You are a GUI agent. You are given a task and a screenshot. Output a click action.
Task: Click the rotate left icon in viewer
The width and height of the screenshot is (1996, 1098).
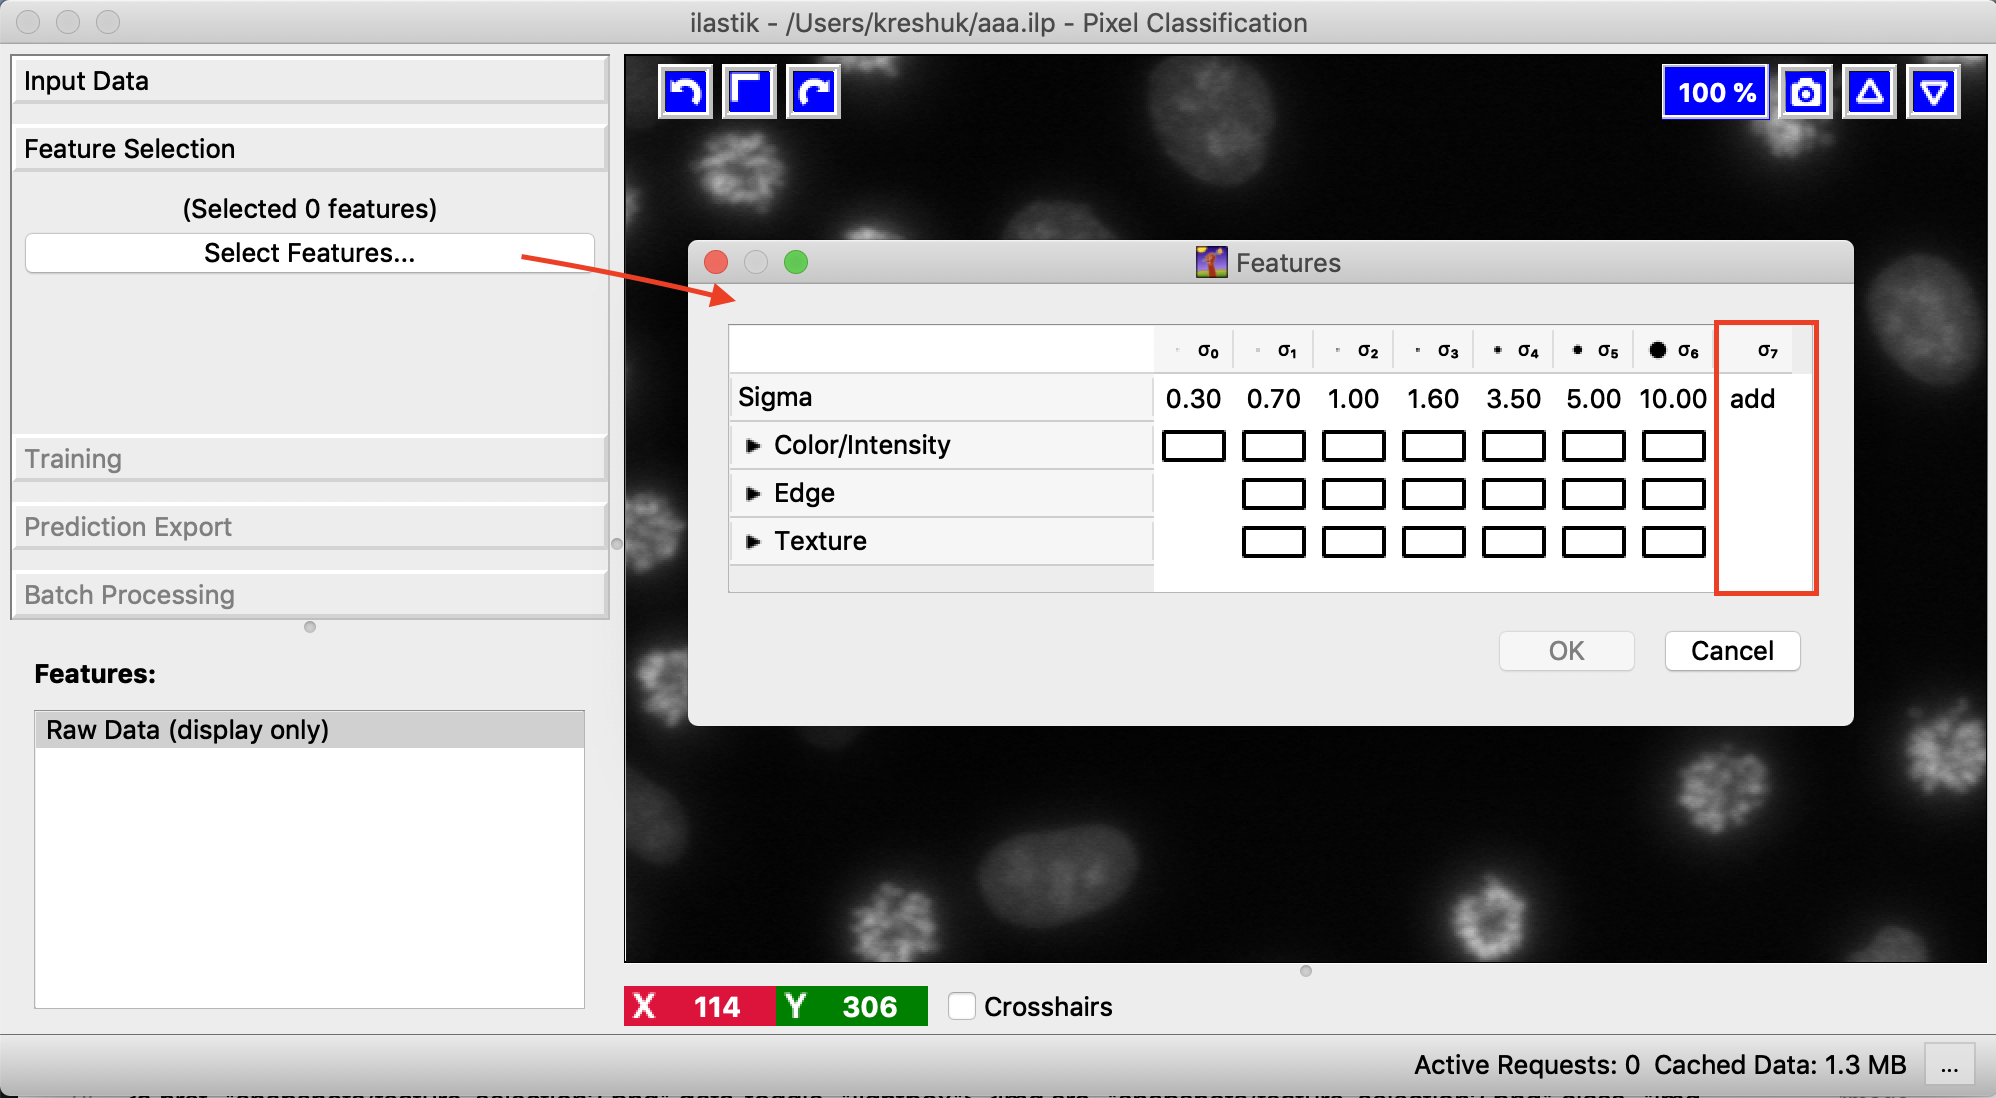pos(685,92)
